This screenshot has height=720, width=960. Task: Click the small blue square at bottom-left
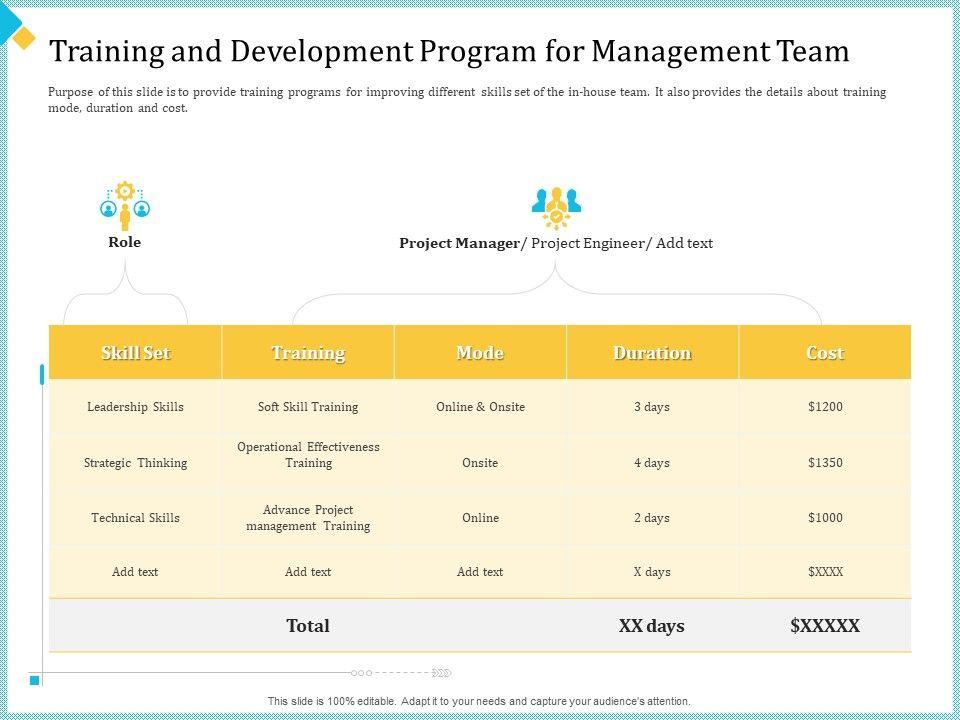pos(35,680)
